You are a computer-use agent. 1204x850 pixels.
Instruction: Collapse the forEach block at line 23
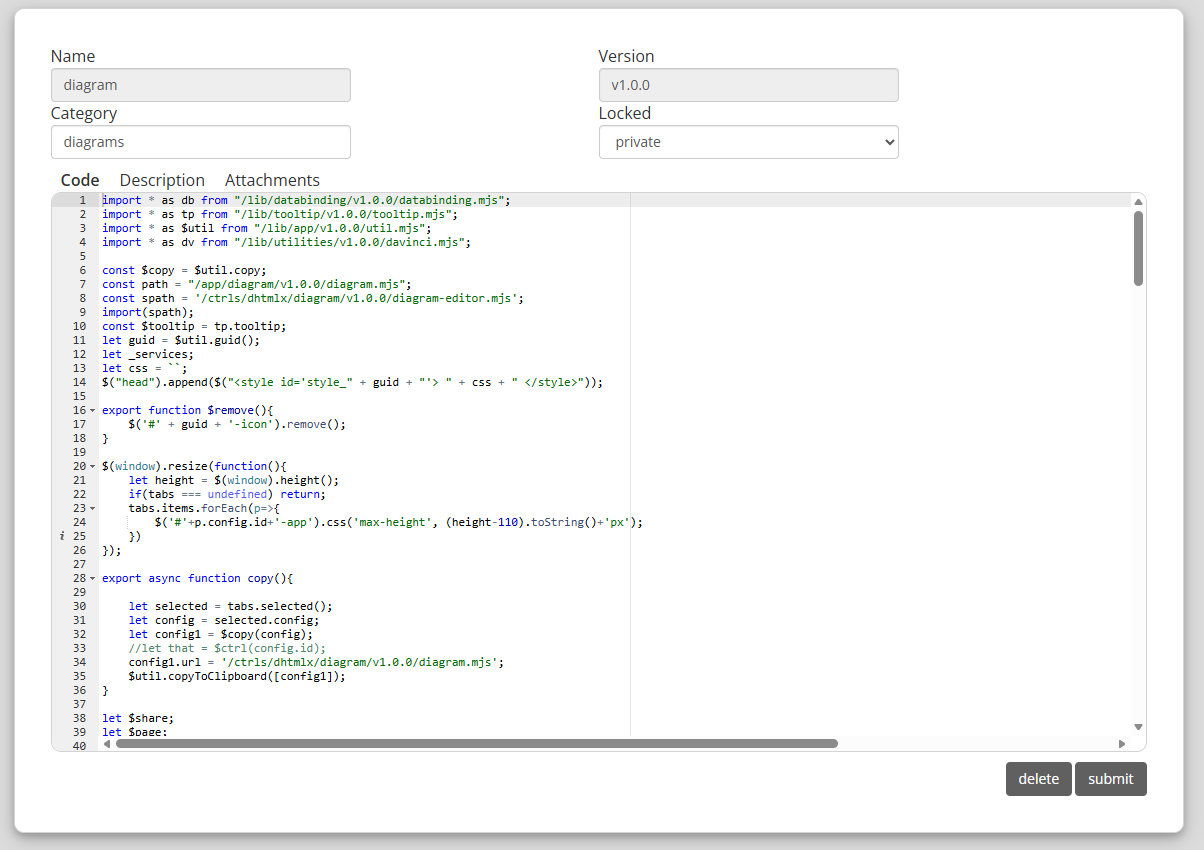point(93,508)
